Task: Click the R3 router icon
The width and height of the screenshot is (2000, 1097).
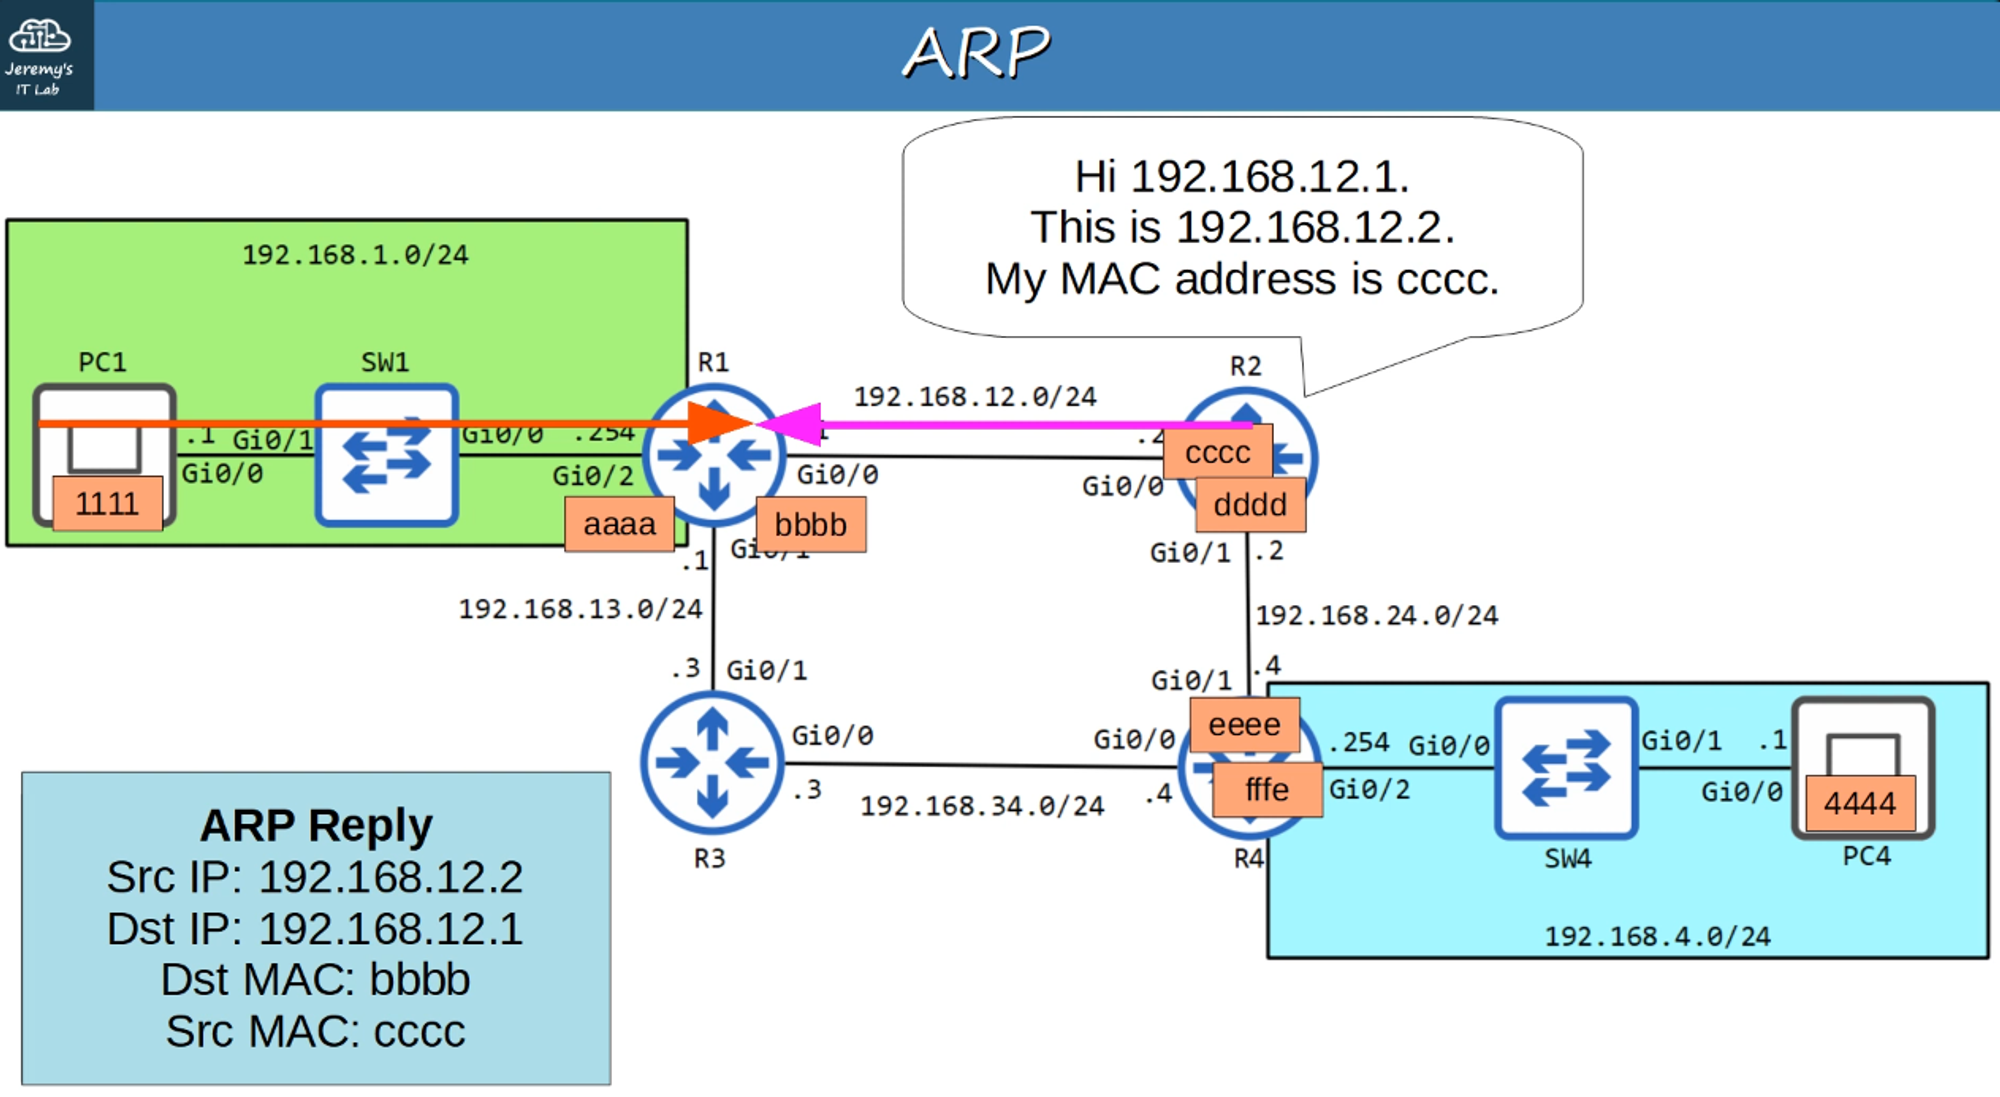Action: click(x=711, y=763)
